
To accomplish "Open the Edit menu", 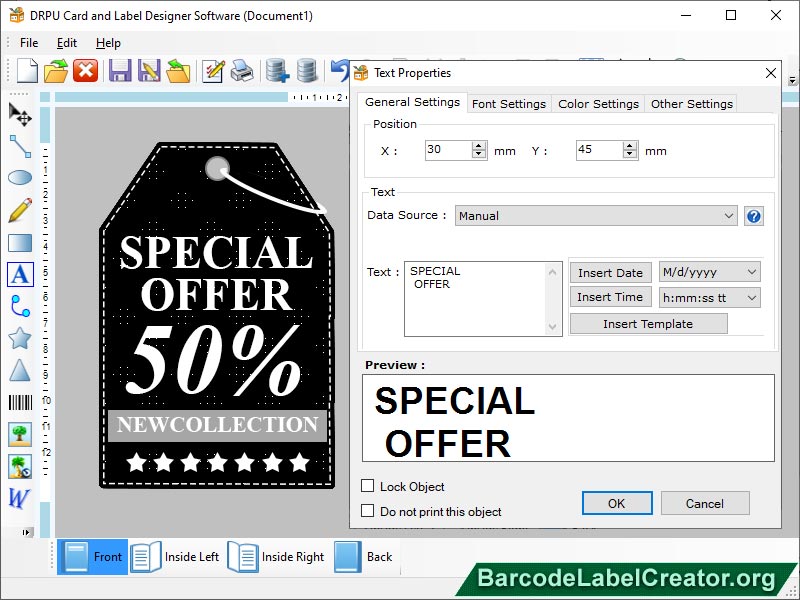I will pyautogui.click(x=67, y=43).
